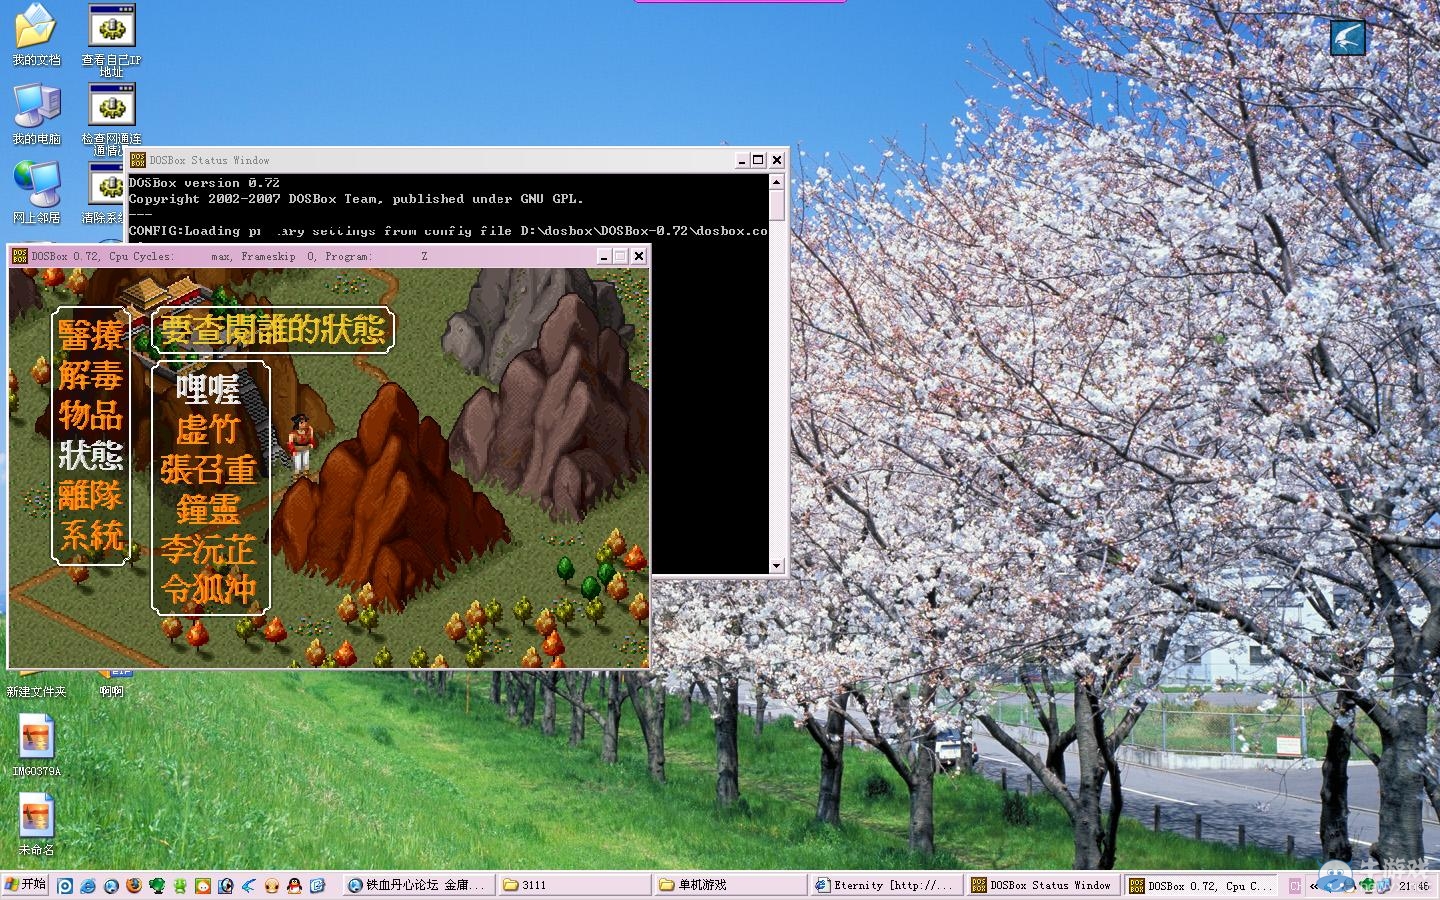Open the 我的文档 desktop folder icon
The image size is (1440, 900).
36,35
